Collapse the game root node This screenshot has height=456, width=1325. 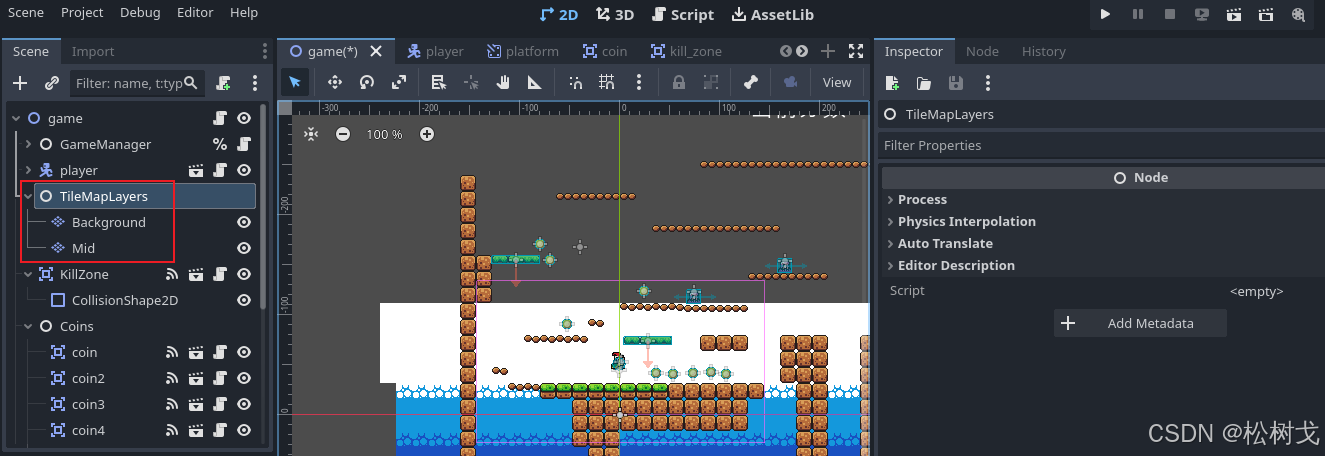pyautogui.click(x=16, y=118)
